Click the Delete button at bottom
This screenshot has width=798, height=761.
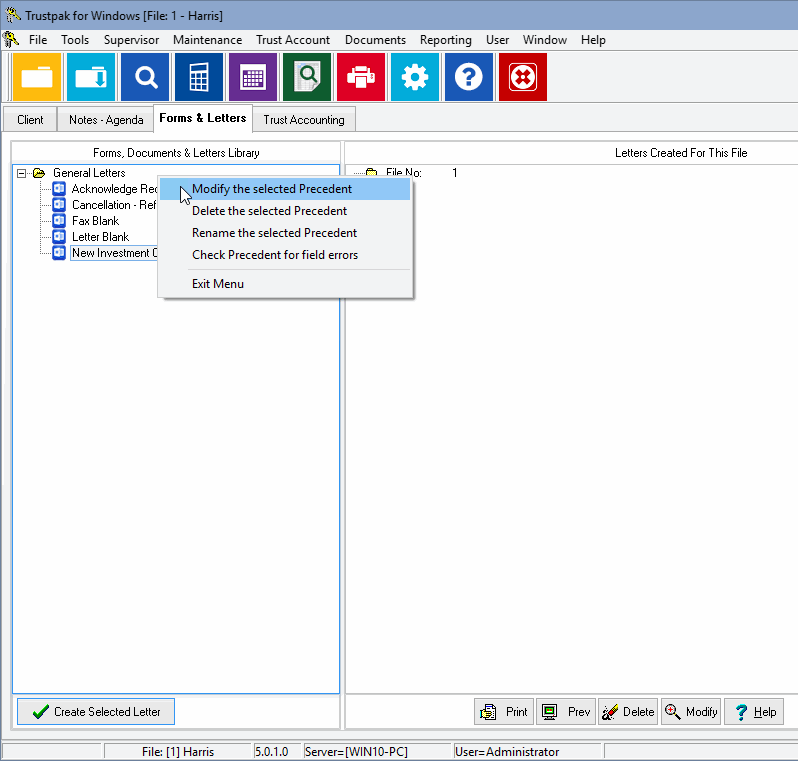coord(628,712)
